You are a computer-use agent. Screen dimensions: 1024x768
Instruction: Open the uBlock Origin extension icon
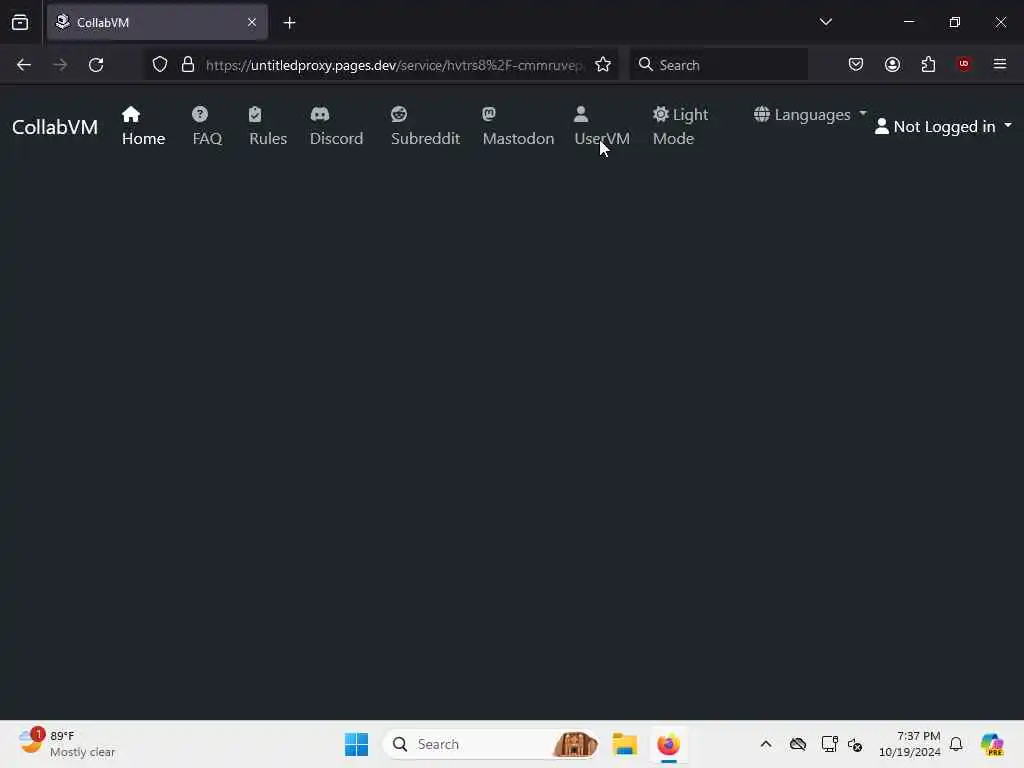click(x=964, y=64)
